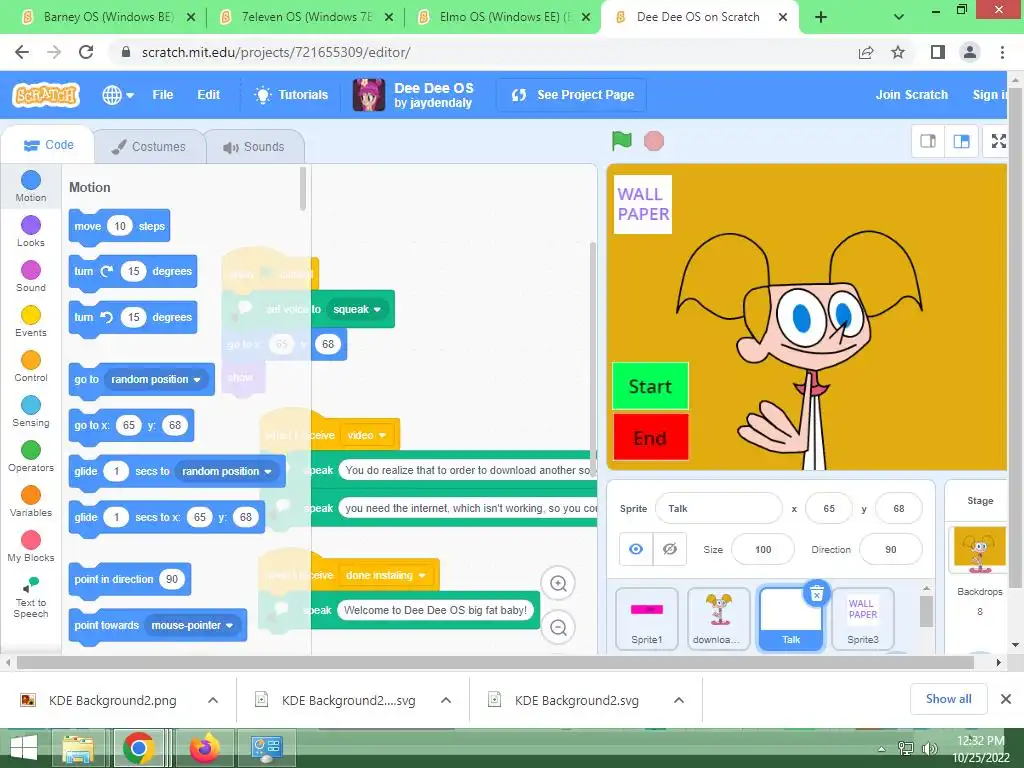1024x768 pixels.
Task: Click the Scratch logo
Action: coord(46,95)
